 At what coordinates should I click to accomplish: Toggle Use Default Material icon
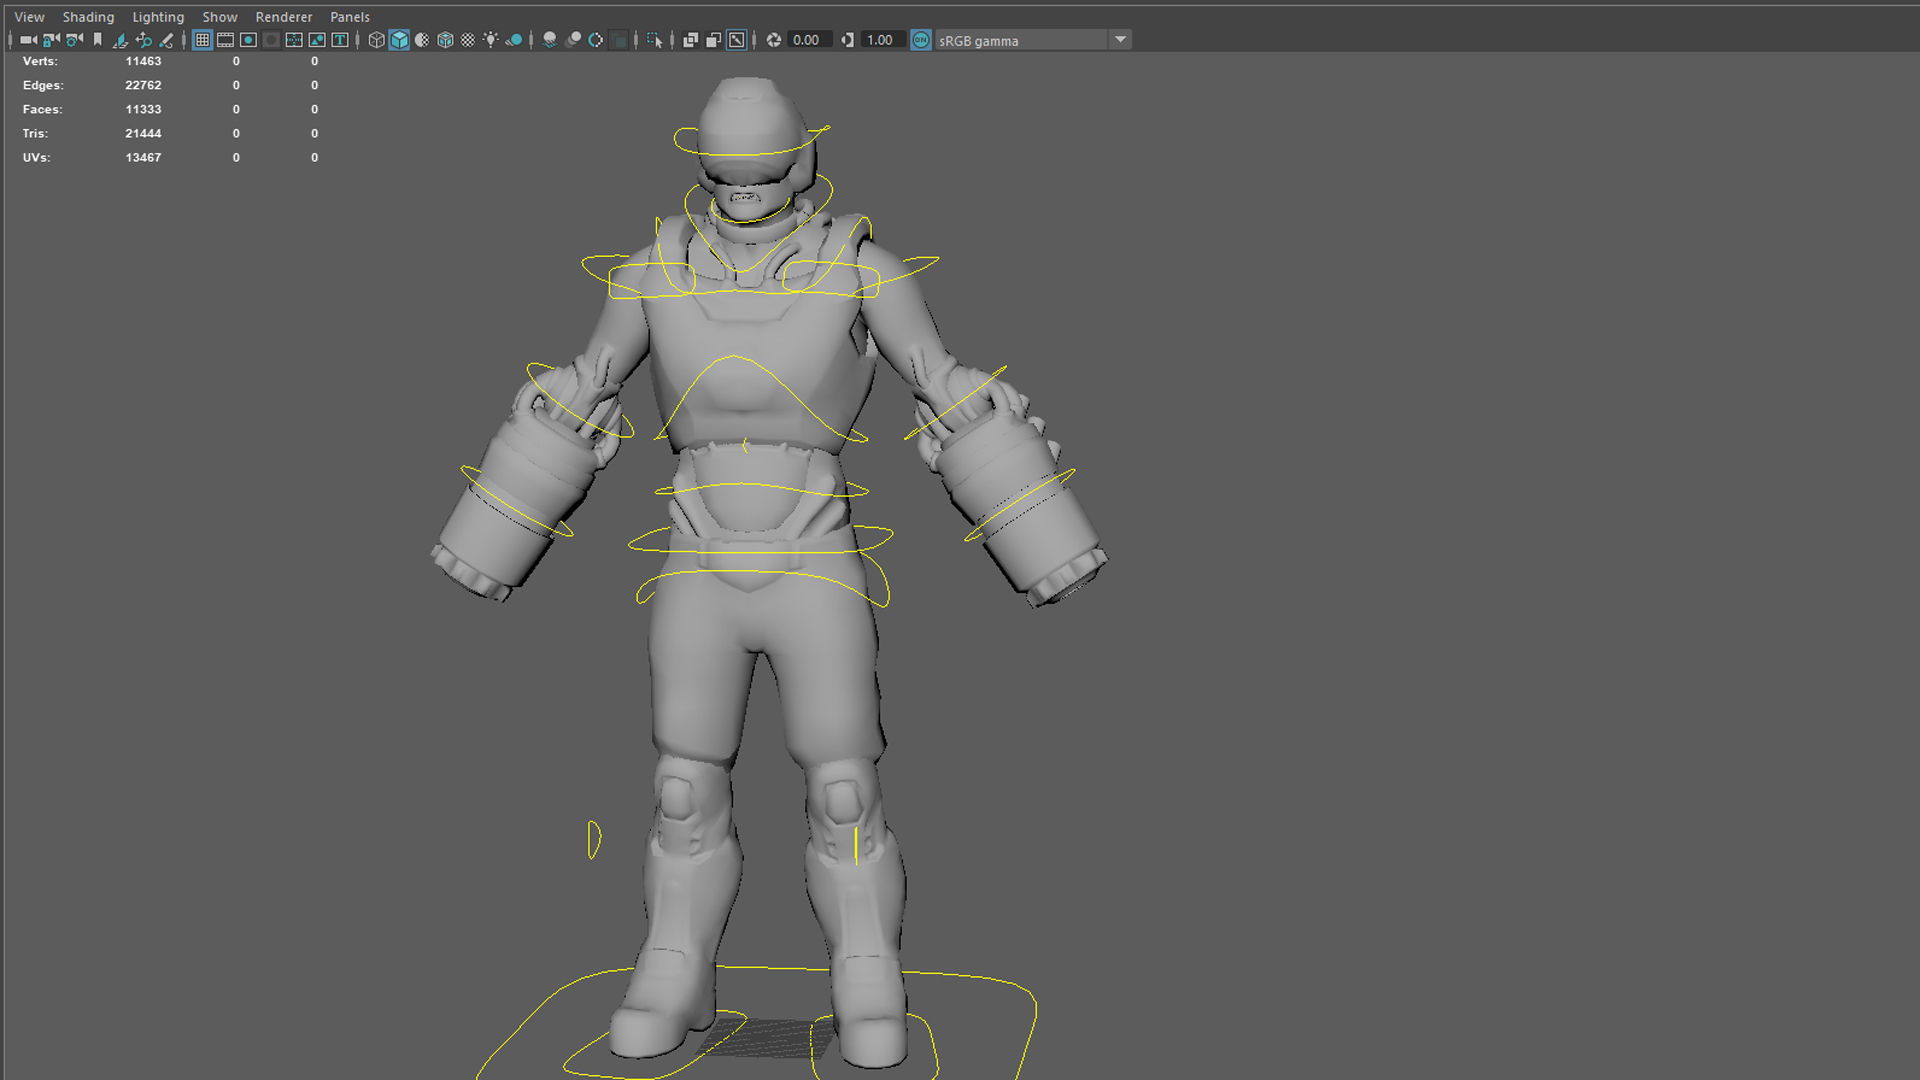[x=422, y=40]
